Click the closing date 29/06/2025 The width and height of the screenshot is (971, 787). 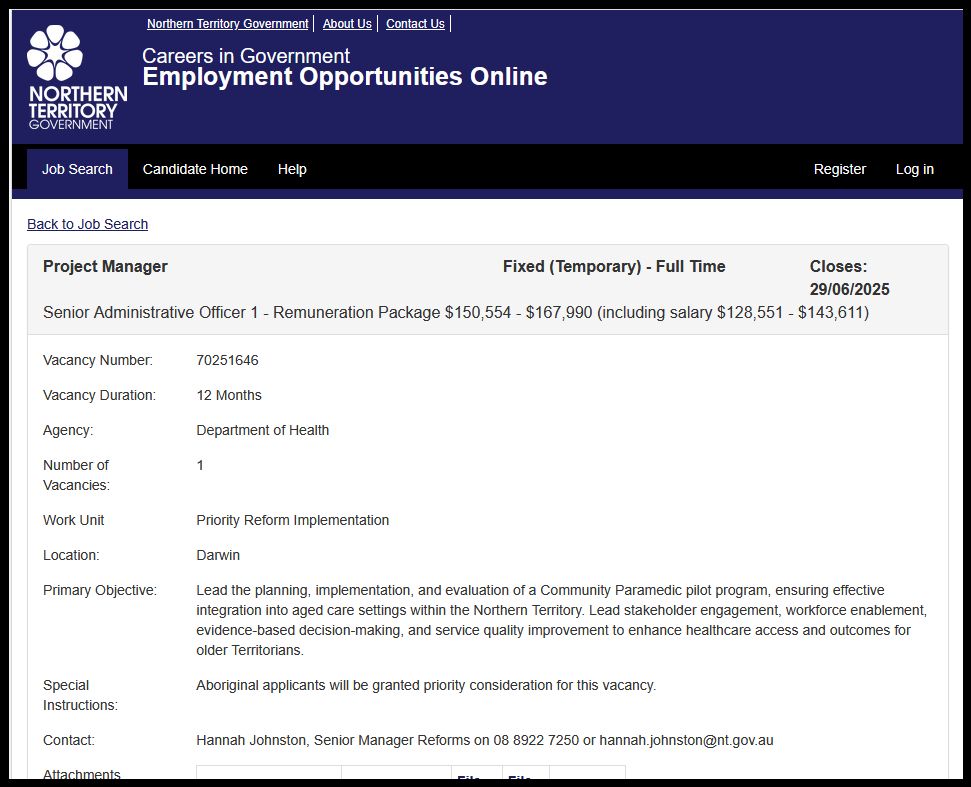tap(850, 289)
